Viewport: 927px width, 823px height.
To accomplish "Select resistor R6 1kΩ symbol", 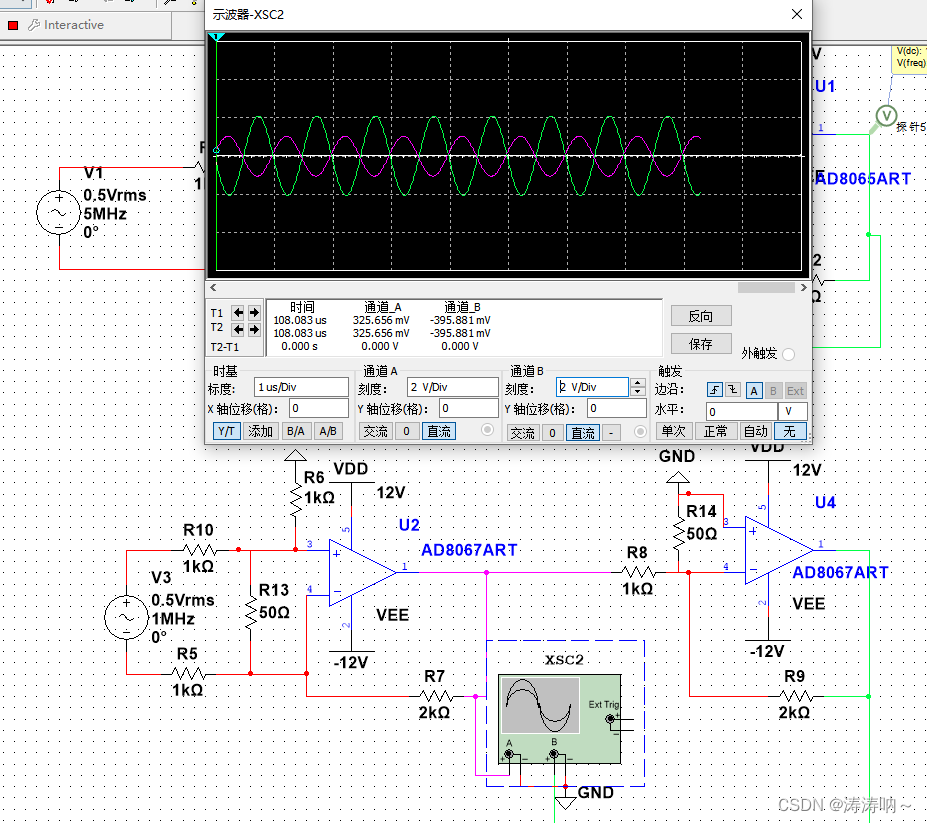I will (x=296, y=500).
